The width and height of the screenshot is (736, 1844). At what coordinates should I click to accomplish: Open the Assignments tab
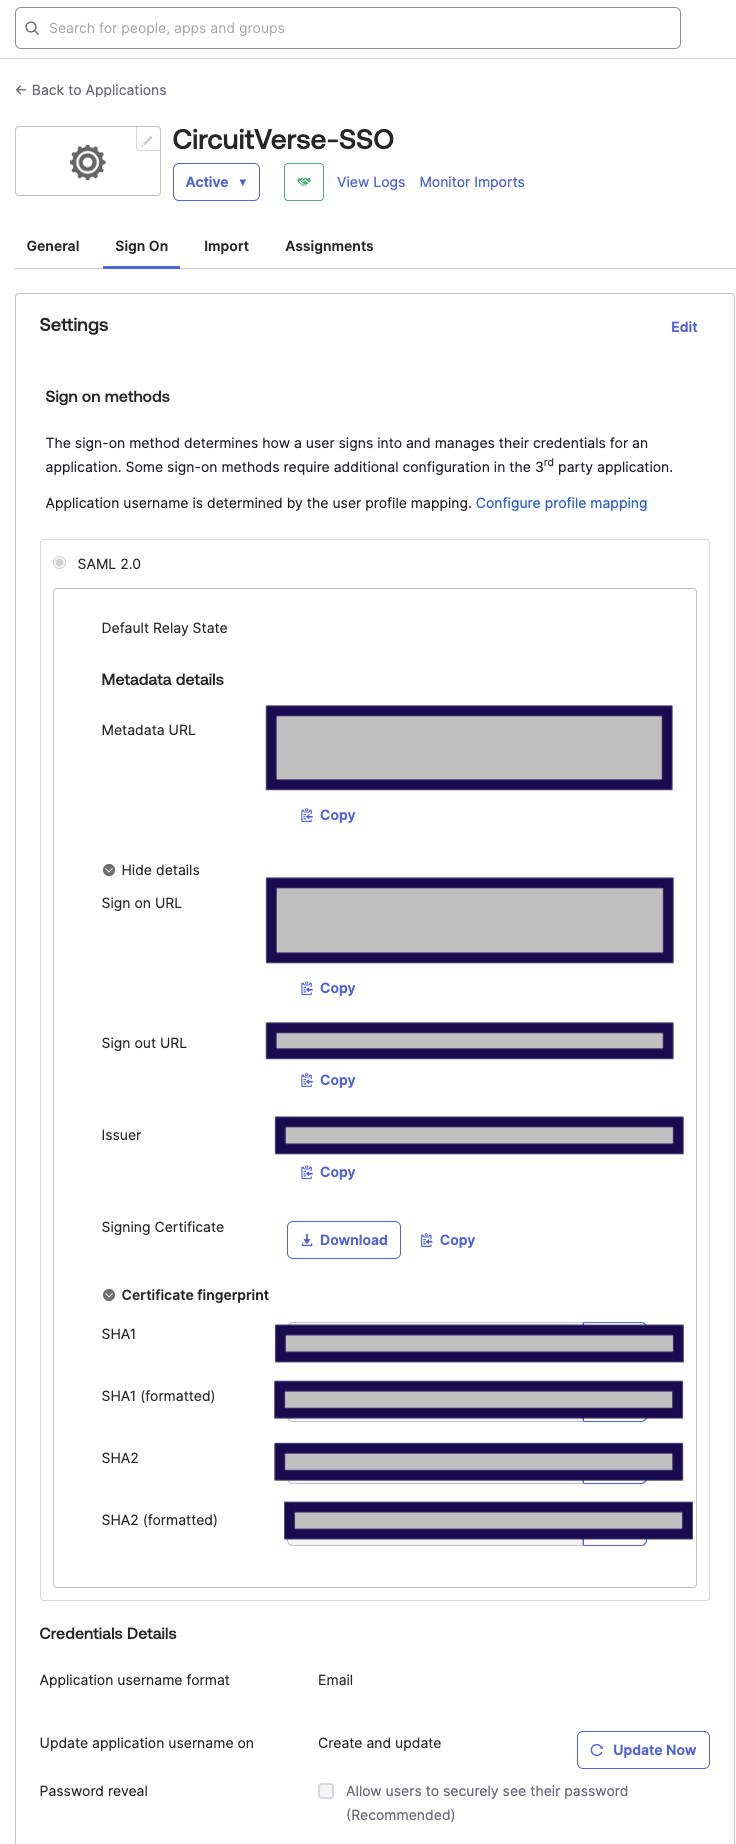(329, 246)
